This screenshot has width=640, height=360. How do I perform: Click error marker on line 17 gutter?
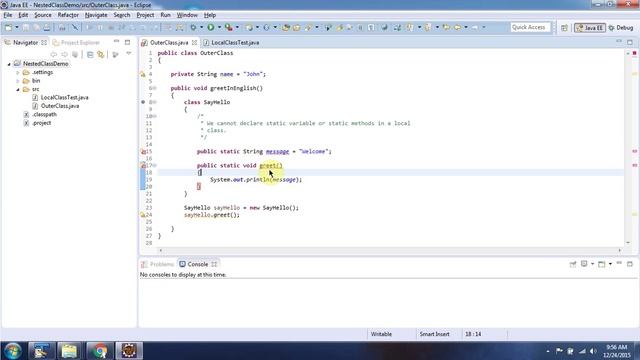tap(143, 165)
